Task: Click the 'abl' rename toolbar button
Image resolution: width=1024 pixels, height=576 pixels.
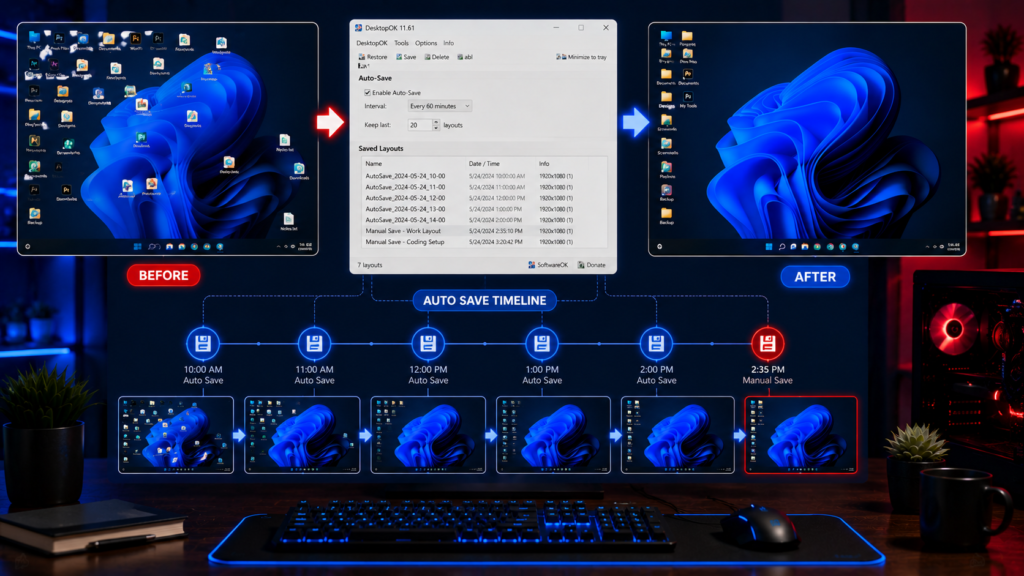Action: coord(465,57)
